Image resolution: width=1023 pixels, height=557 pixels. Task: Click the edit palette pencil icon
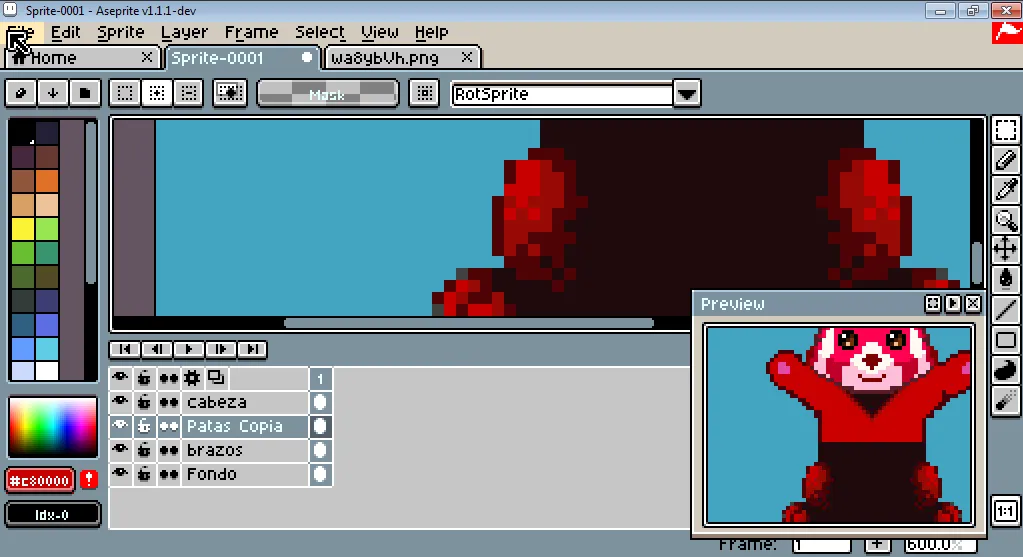click(21, 93)
